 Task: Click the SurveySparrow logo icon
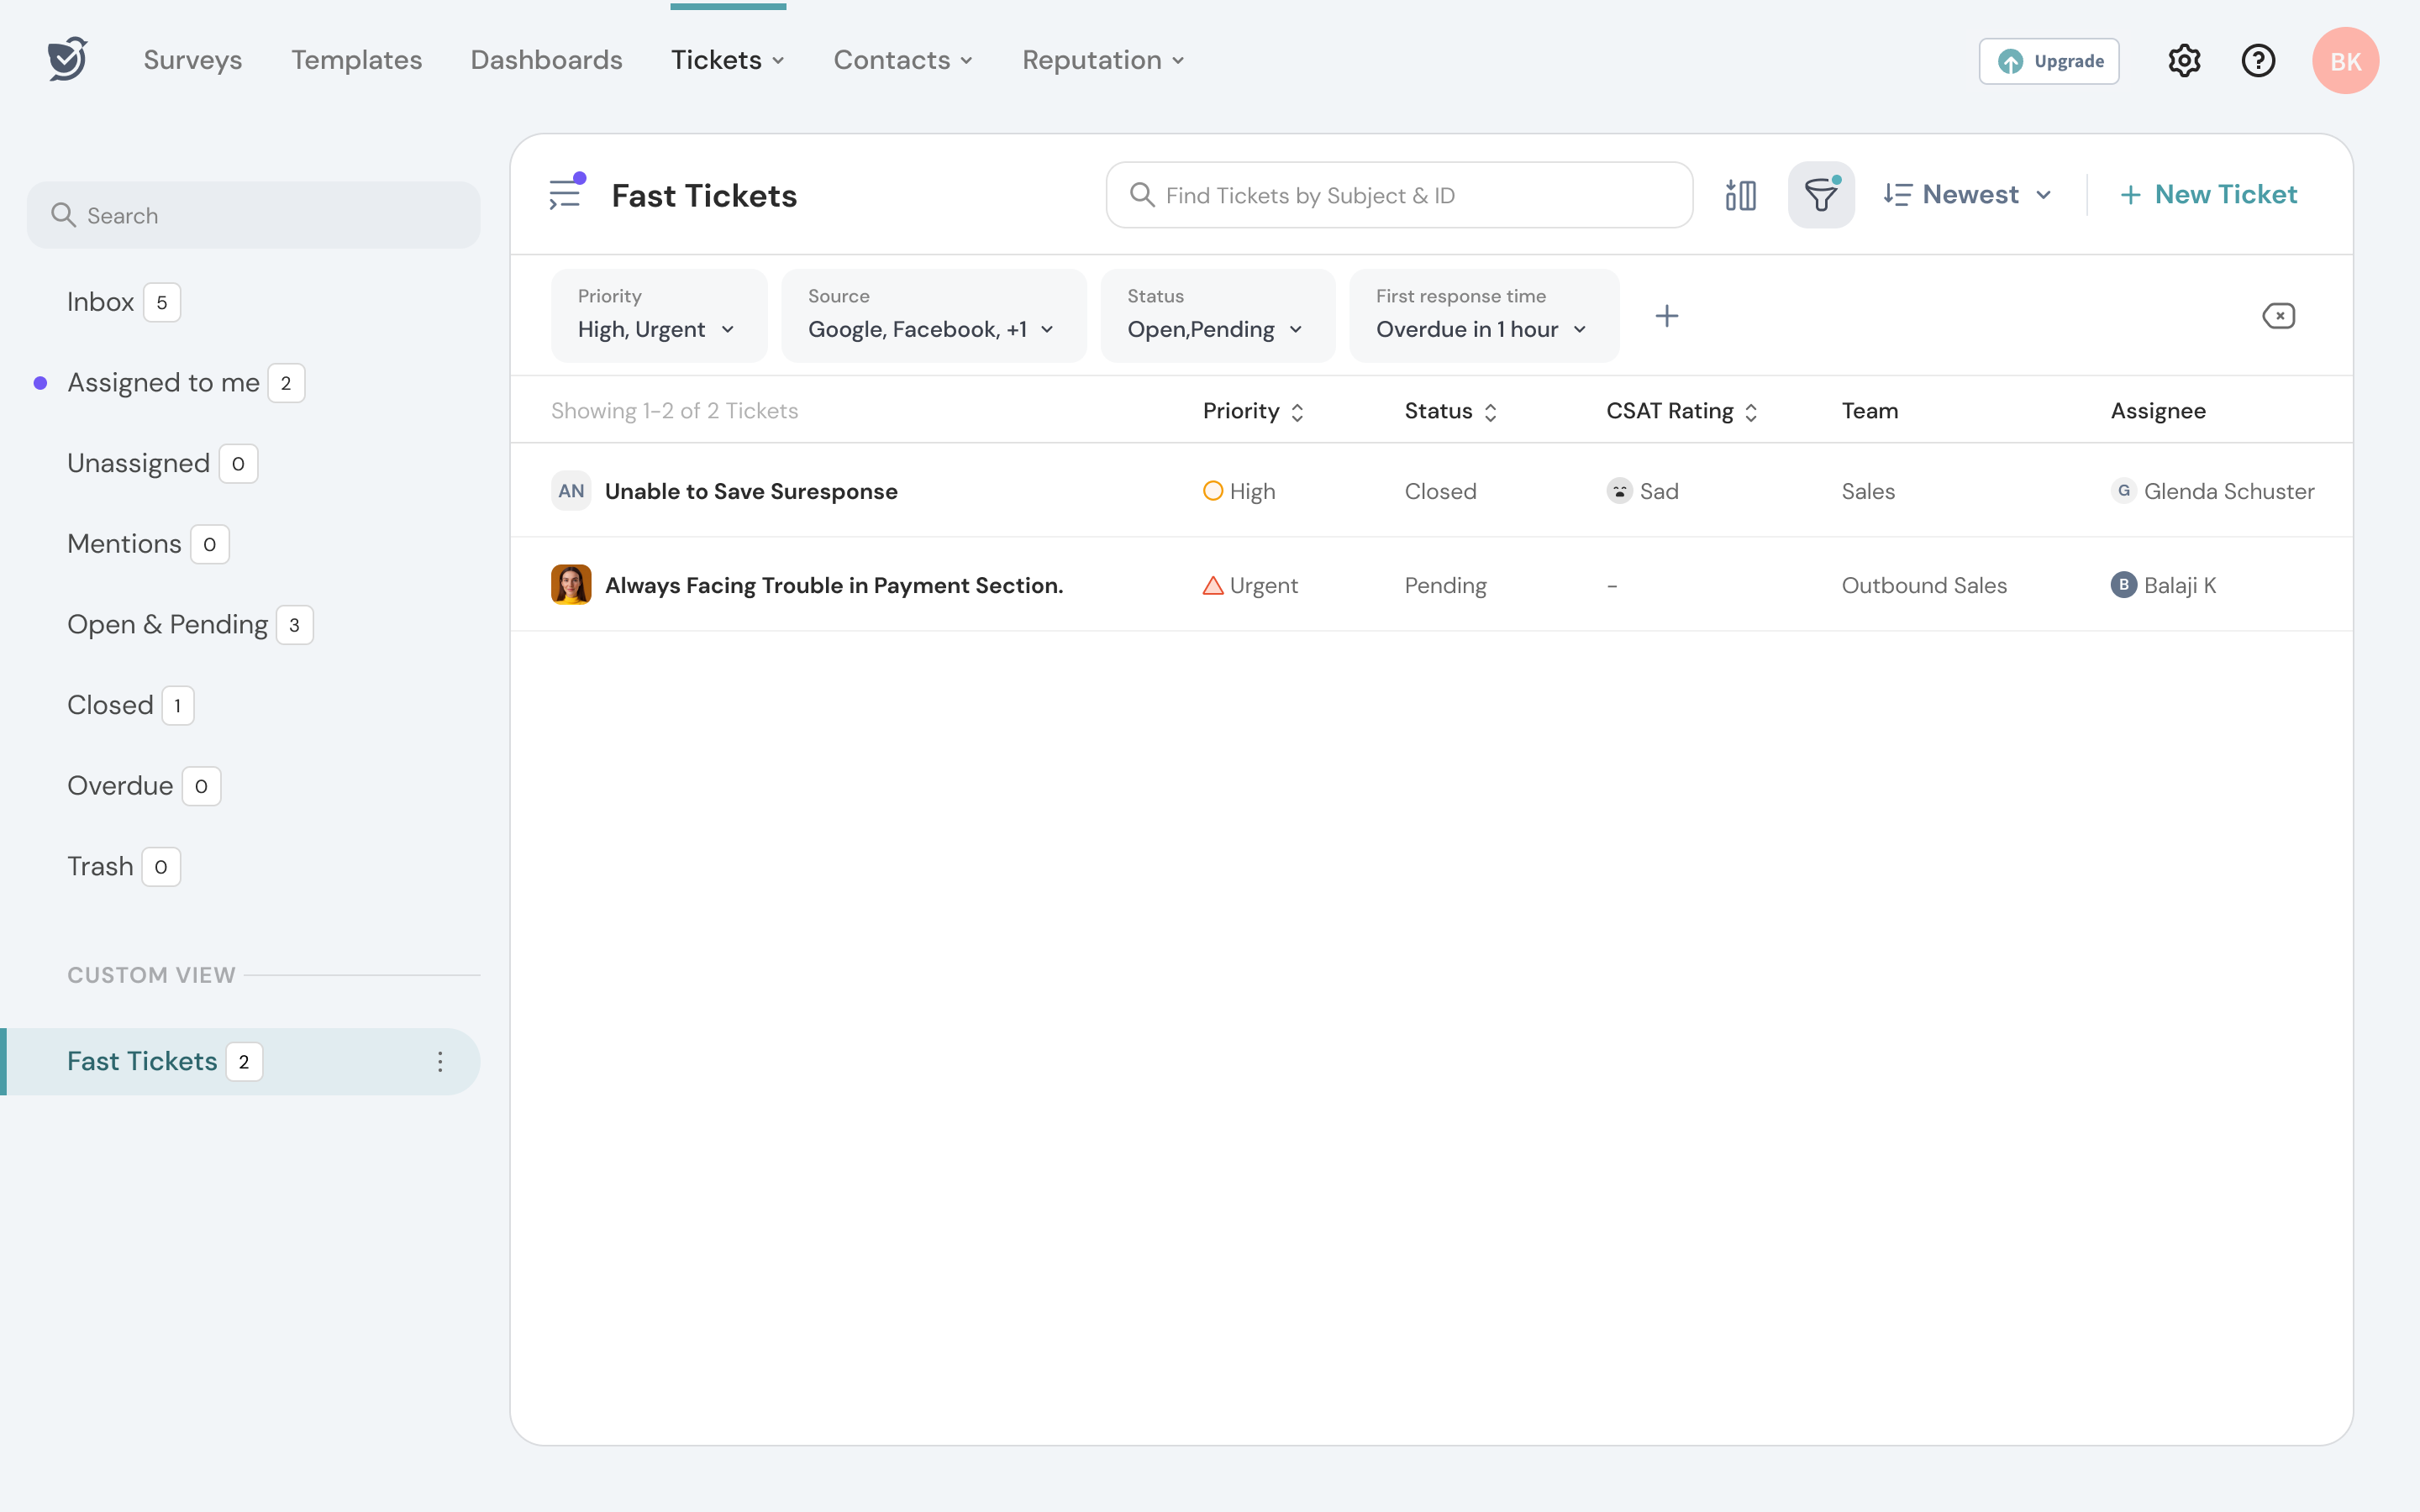pos(67,59)
